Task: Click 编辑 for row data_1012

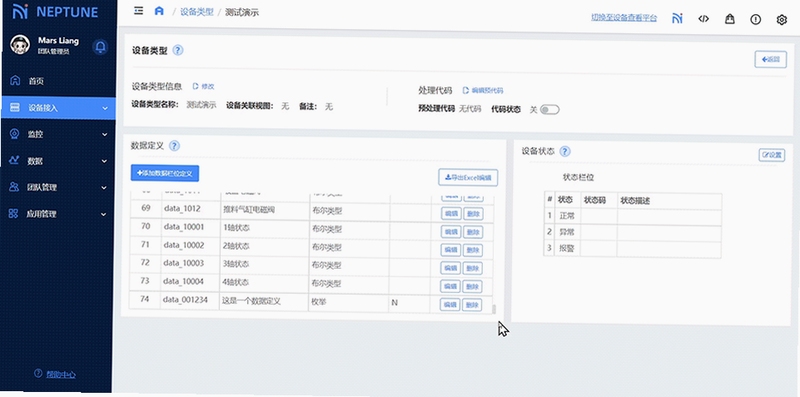Action: (451, 214)
